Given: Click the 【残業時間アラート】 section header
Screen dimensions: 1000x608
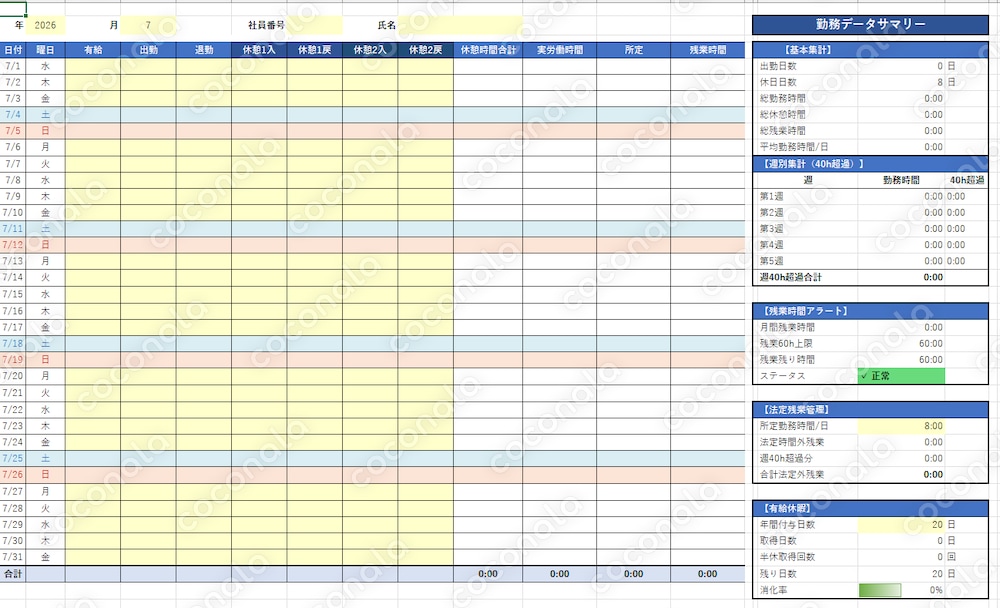Looking at the screenshot, I should pos(871,311).
